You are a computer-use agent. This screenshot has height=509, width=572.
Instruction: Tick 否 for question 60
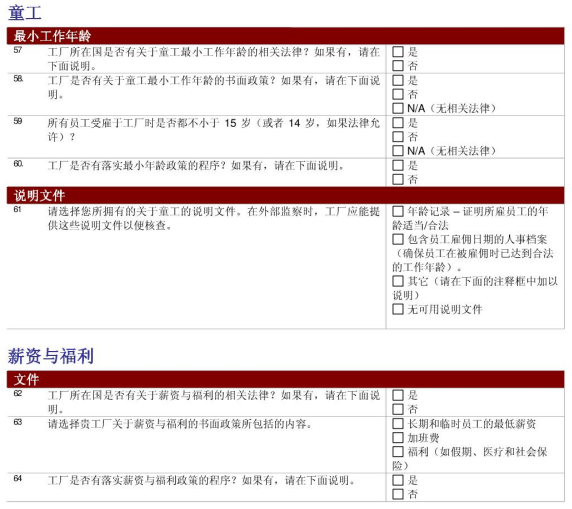[x=398, y=180]
